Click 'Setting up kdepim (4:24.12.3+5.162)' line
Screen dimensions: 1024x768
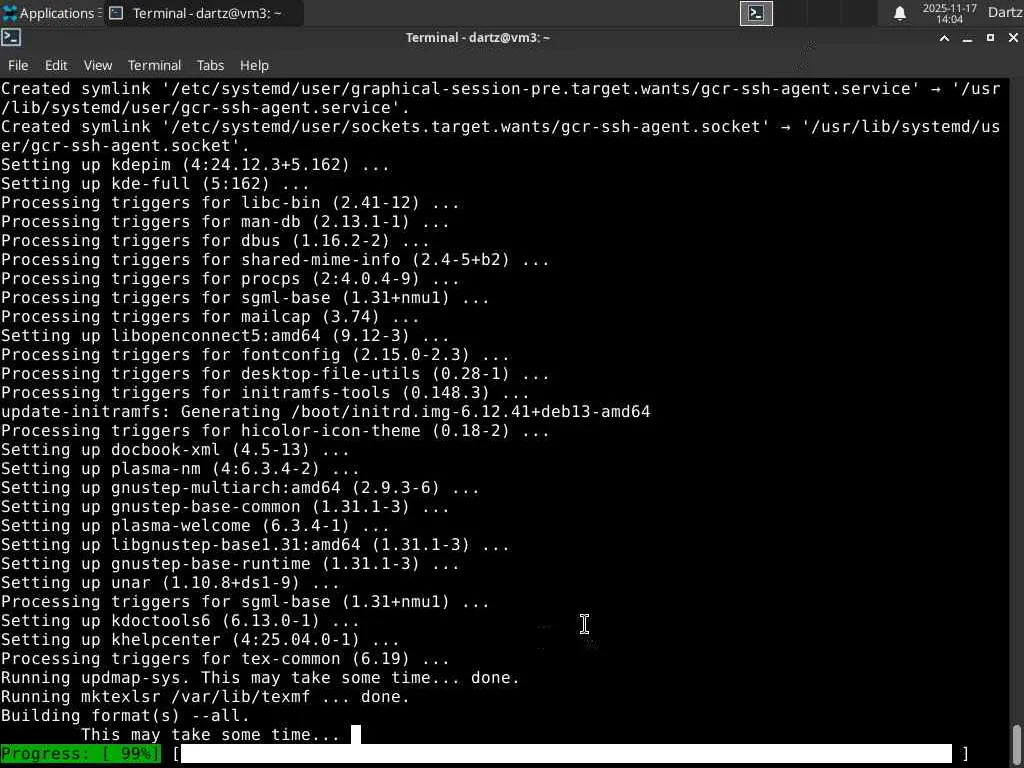coord(195,165)
